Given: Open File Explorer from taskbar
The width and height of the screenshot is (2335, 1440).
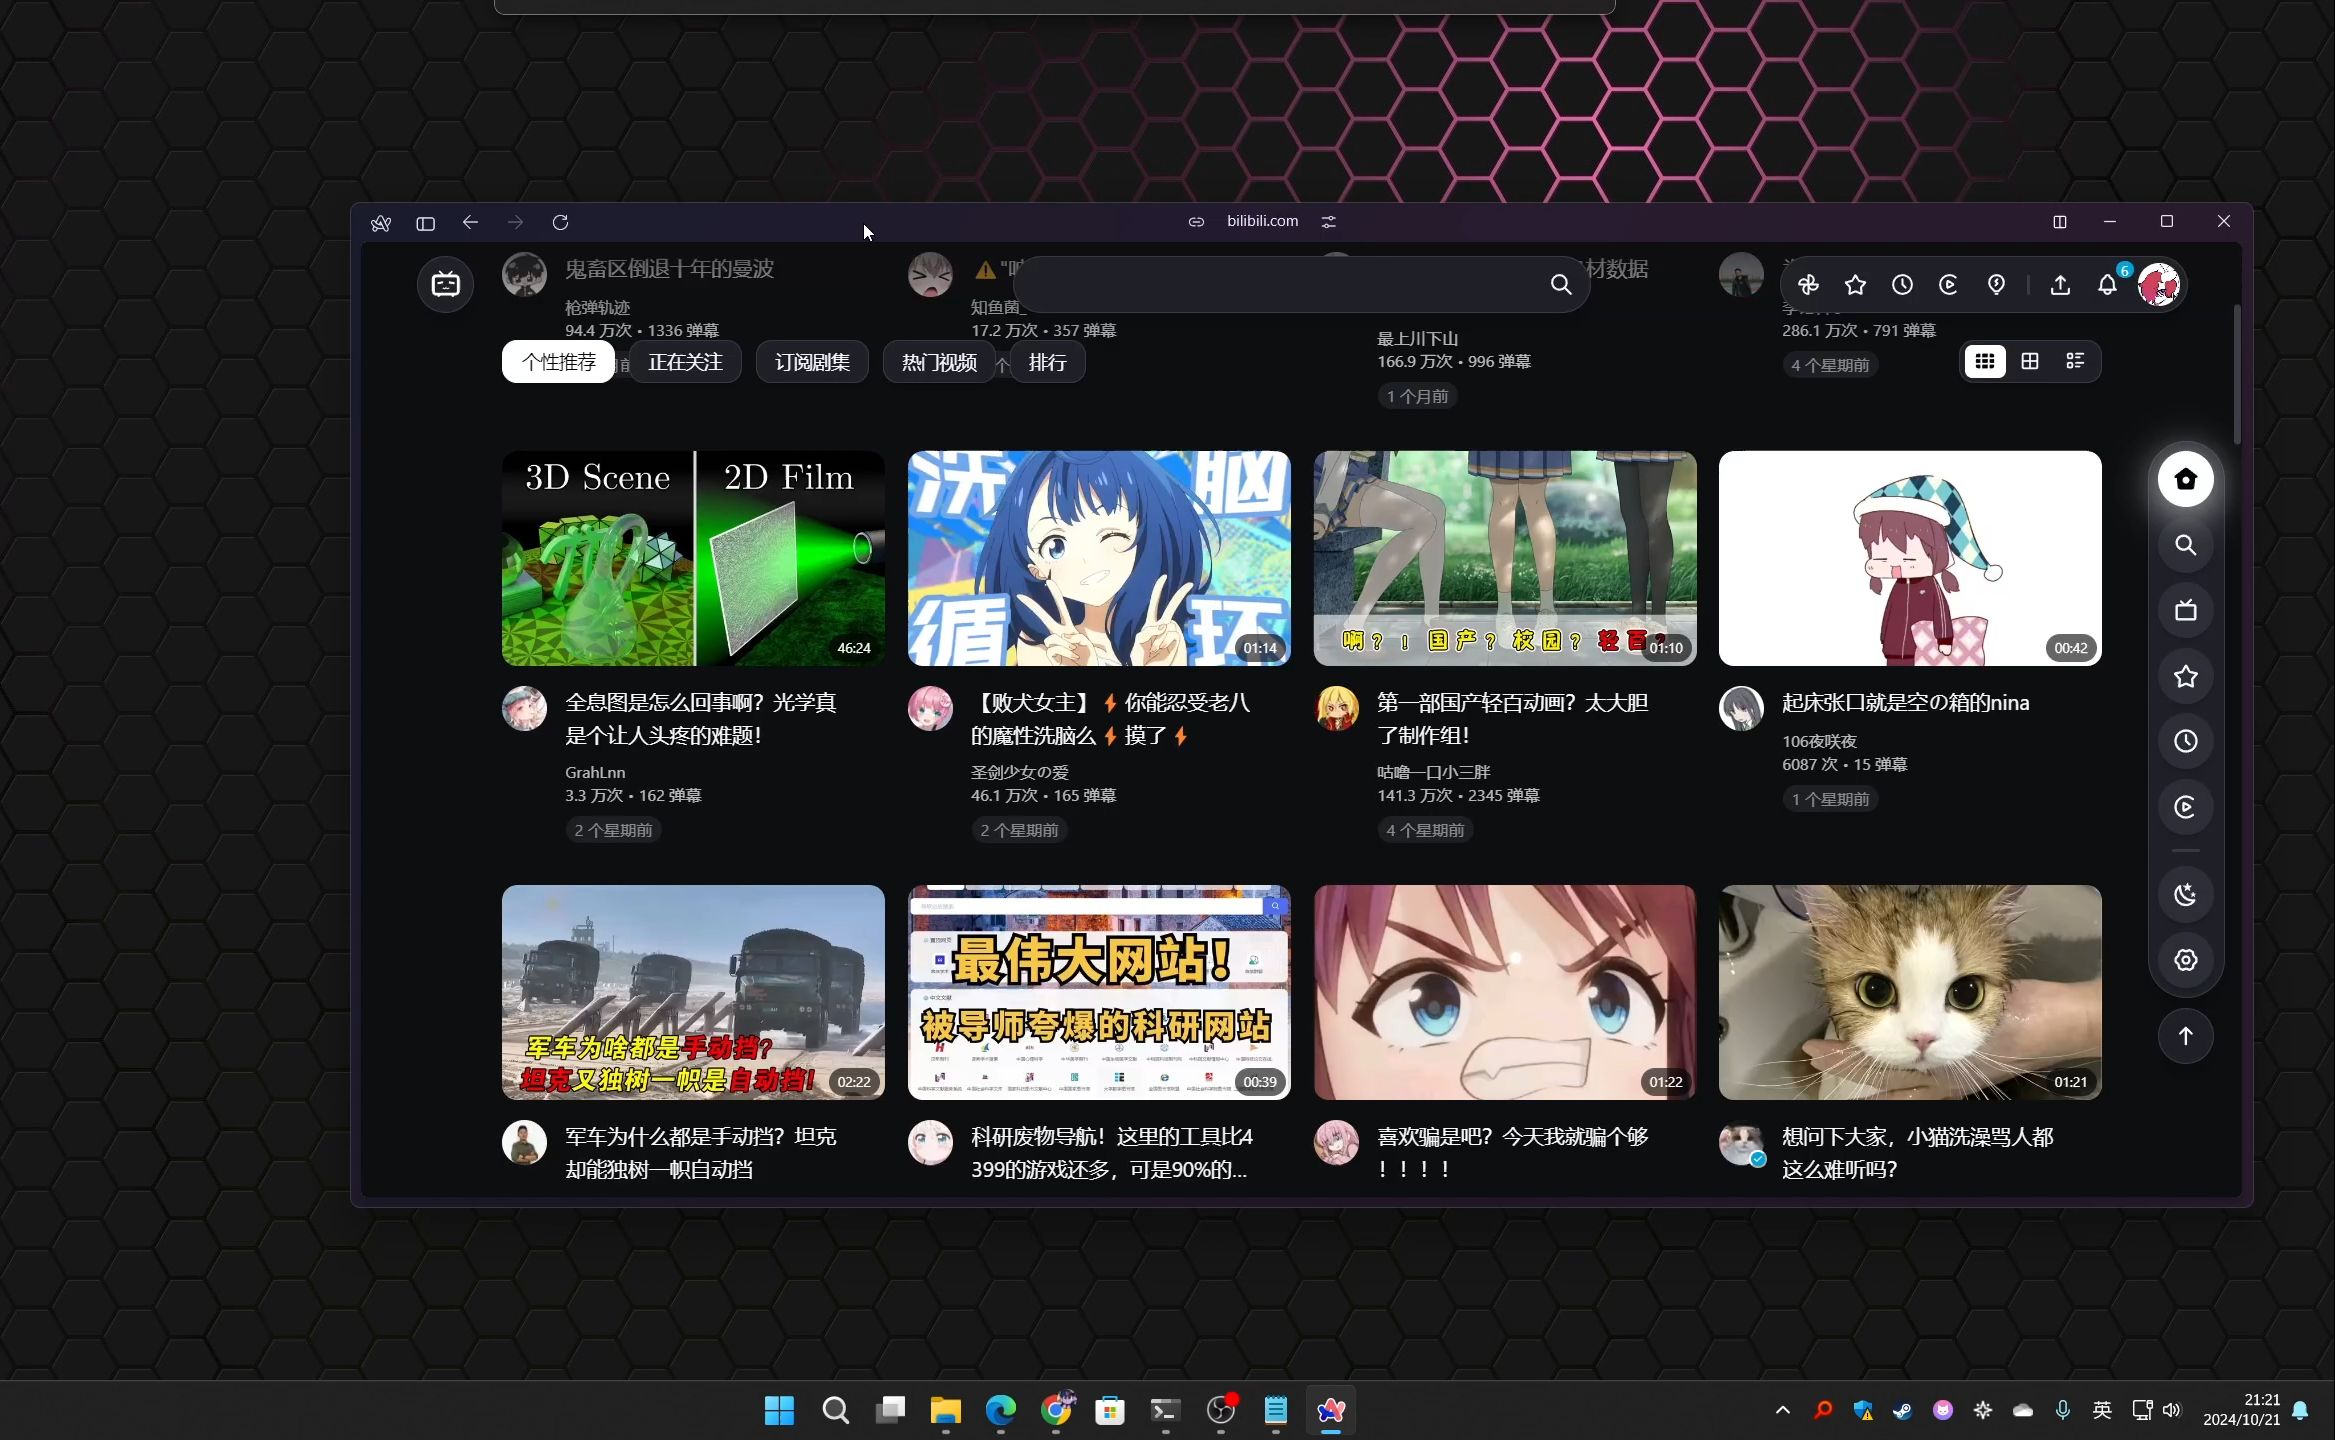Looking at the screenshot, I should [x=945, y=1411].
